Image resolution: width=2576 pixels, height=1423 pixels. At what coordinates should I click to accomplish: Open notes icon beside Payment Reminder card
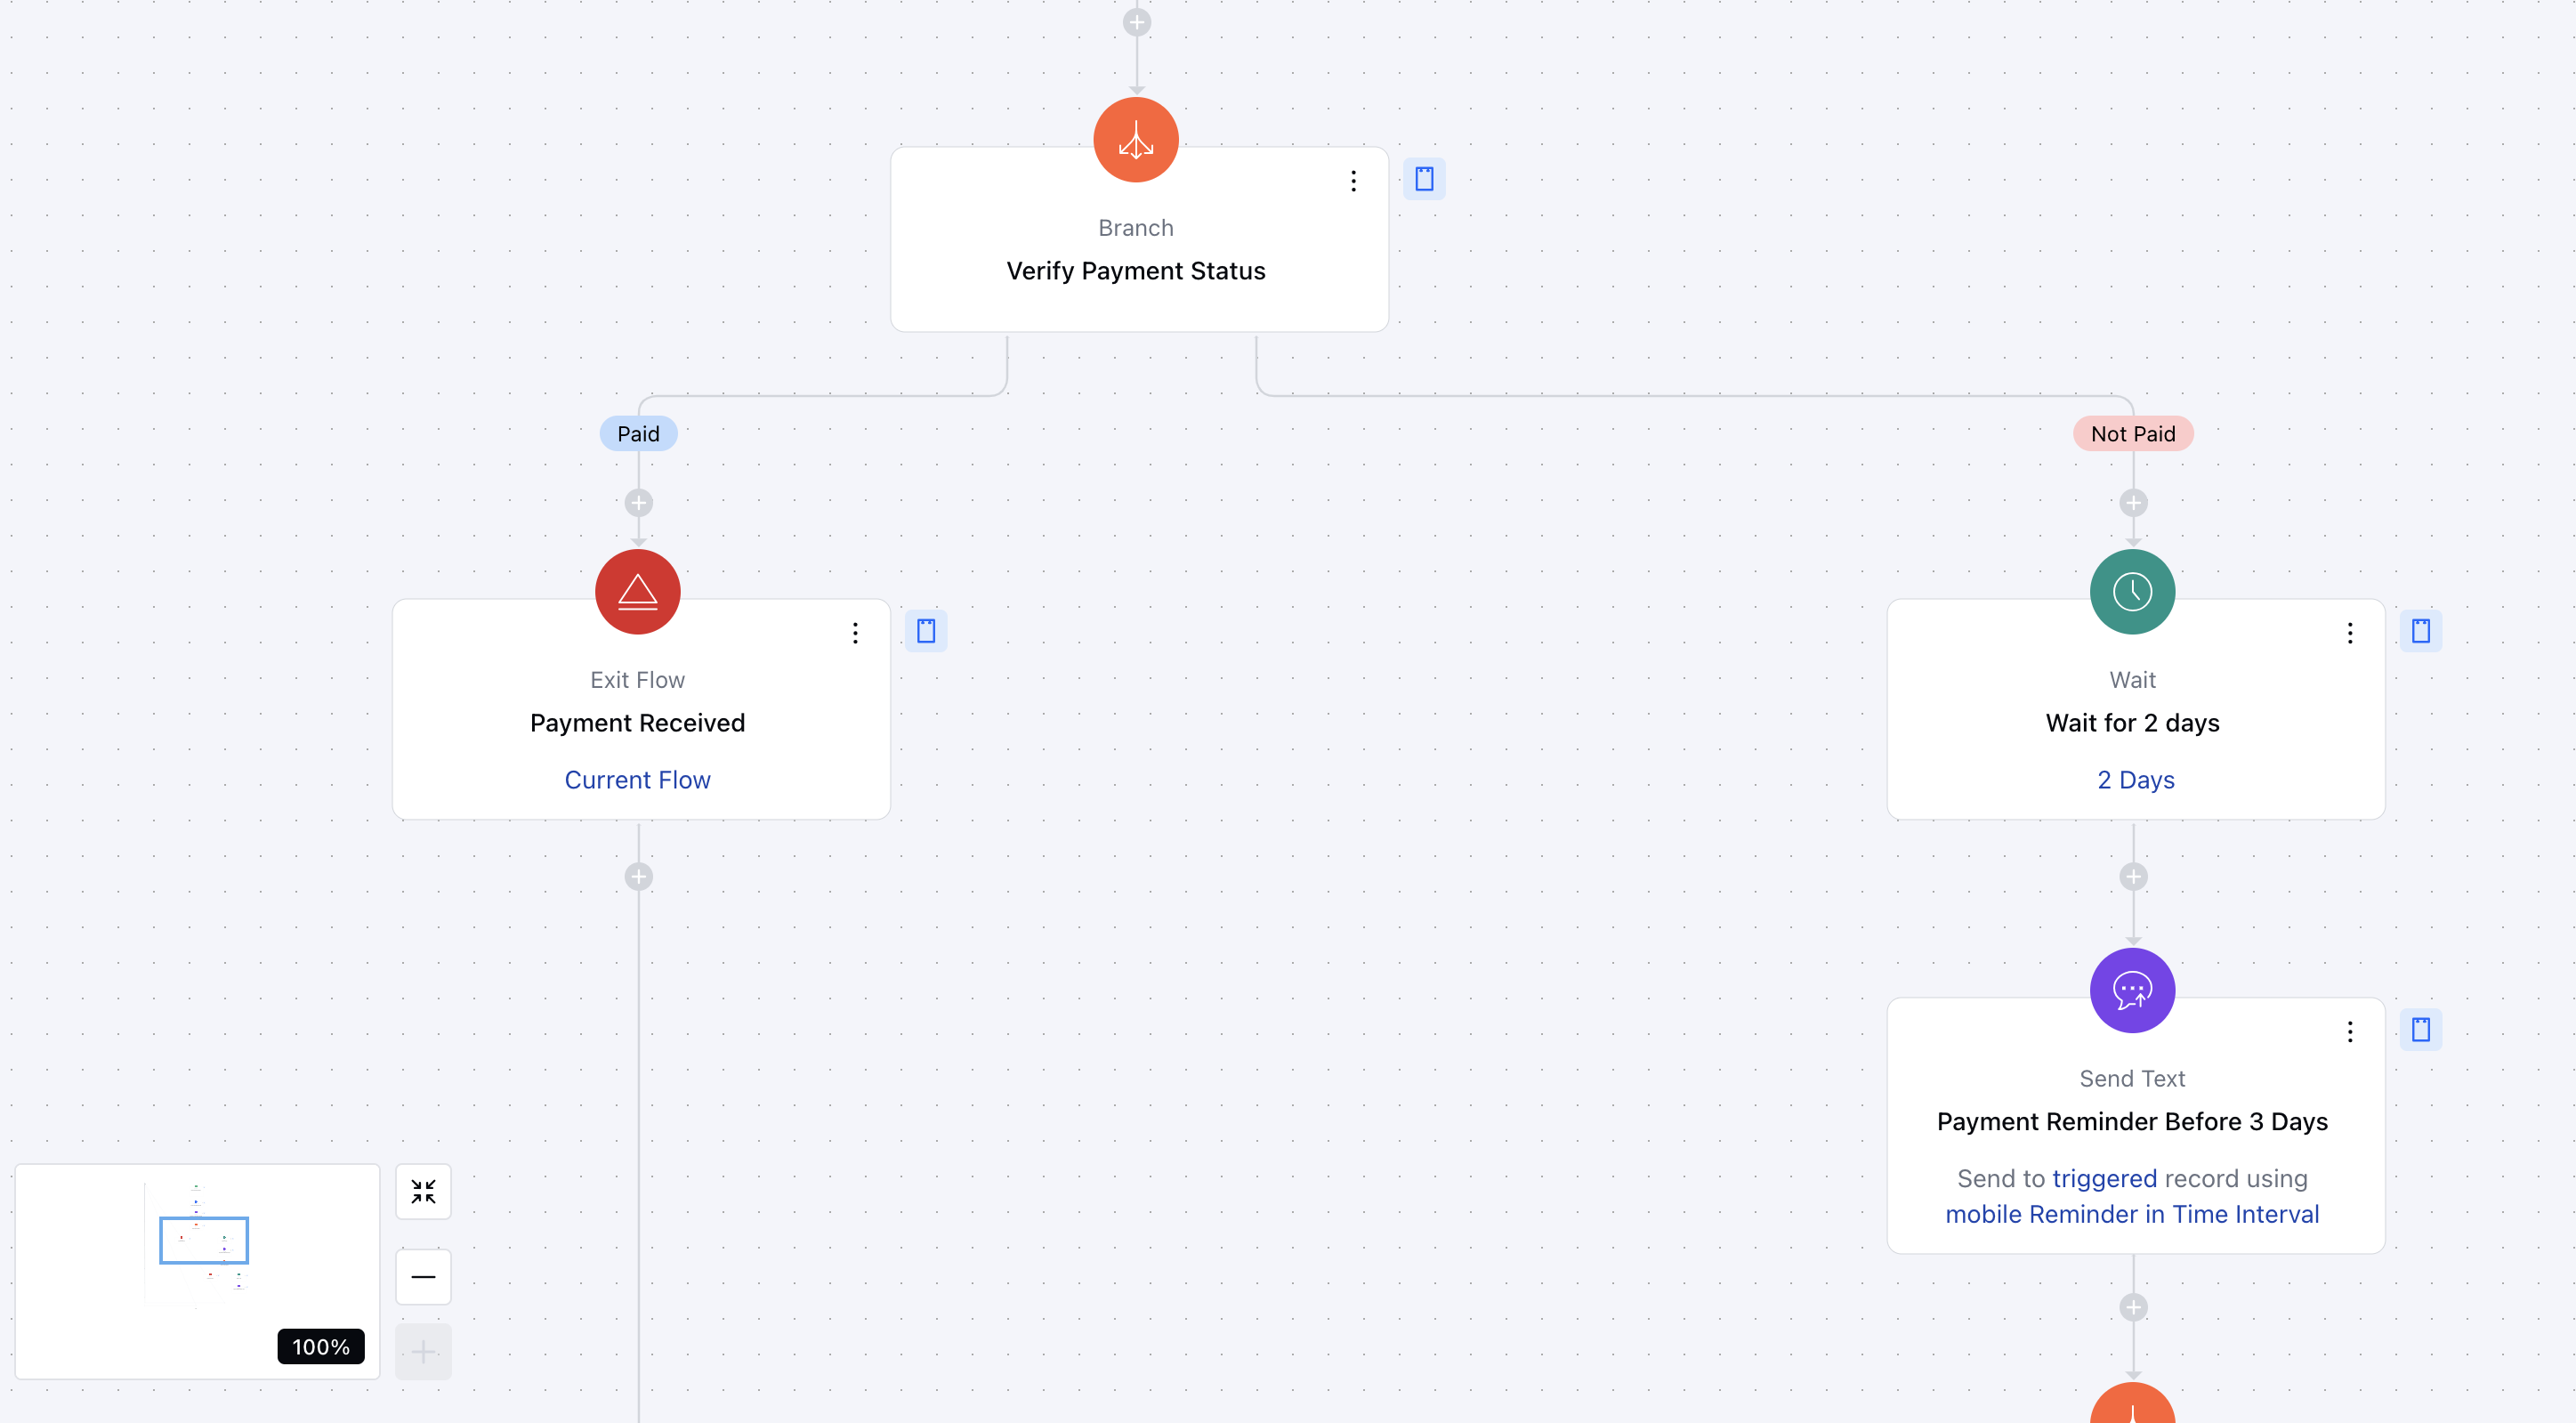tap(2420, 1029)
